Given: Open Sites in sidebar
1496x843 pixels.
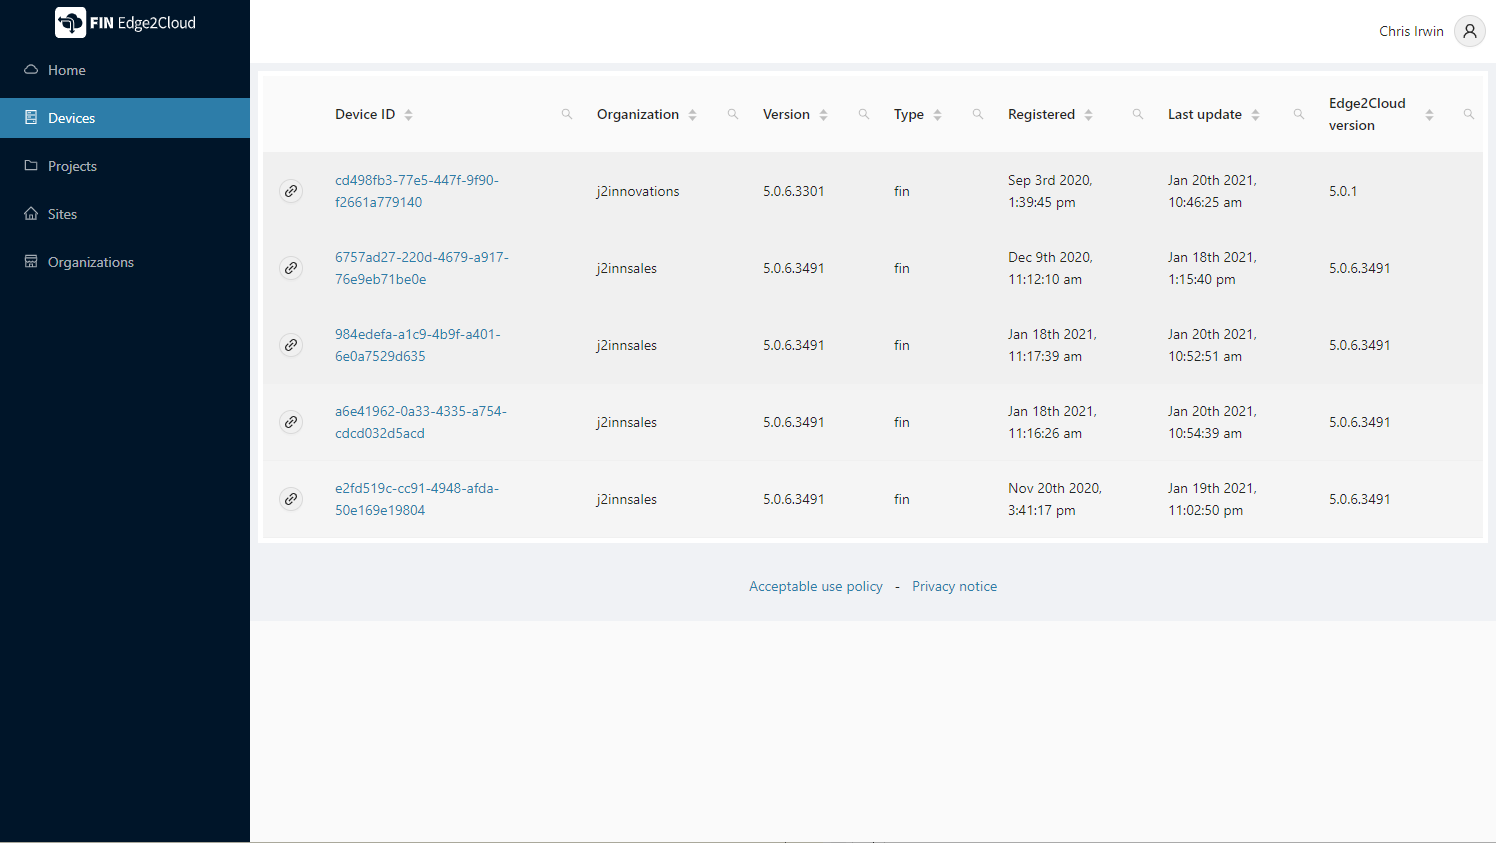Looking at the screenshot, I should (125, 214).
